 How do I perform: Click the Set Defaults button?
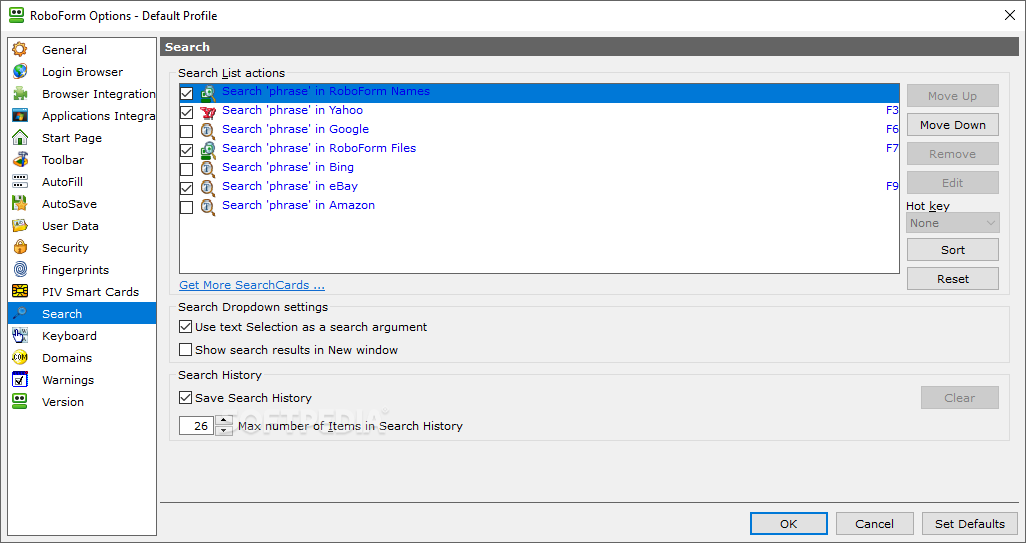(x=970, y=523)
